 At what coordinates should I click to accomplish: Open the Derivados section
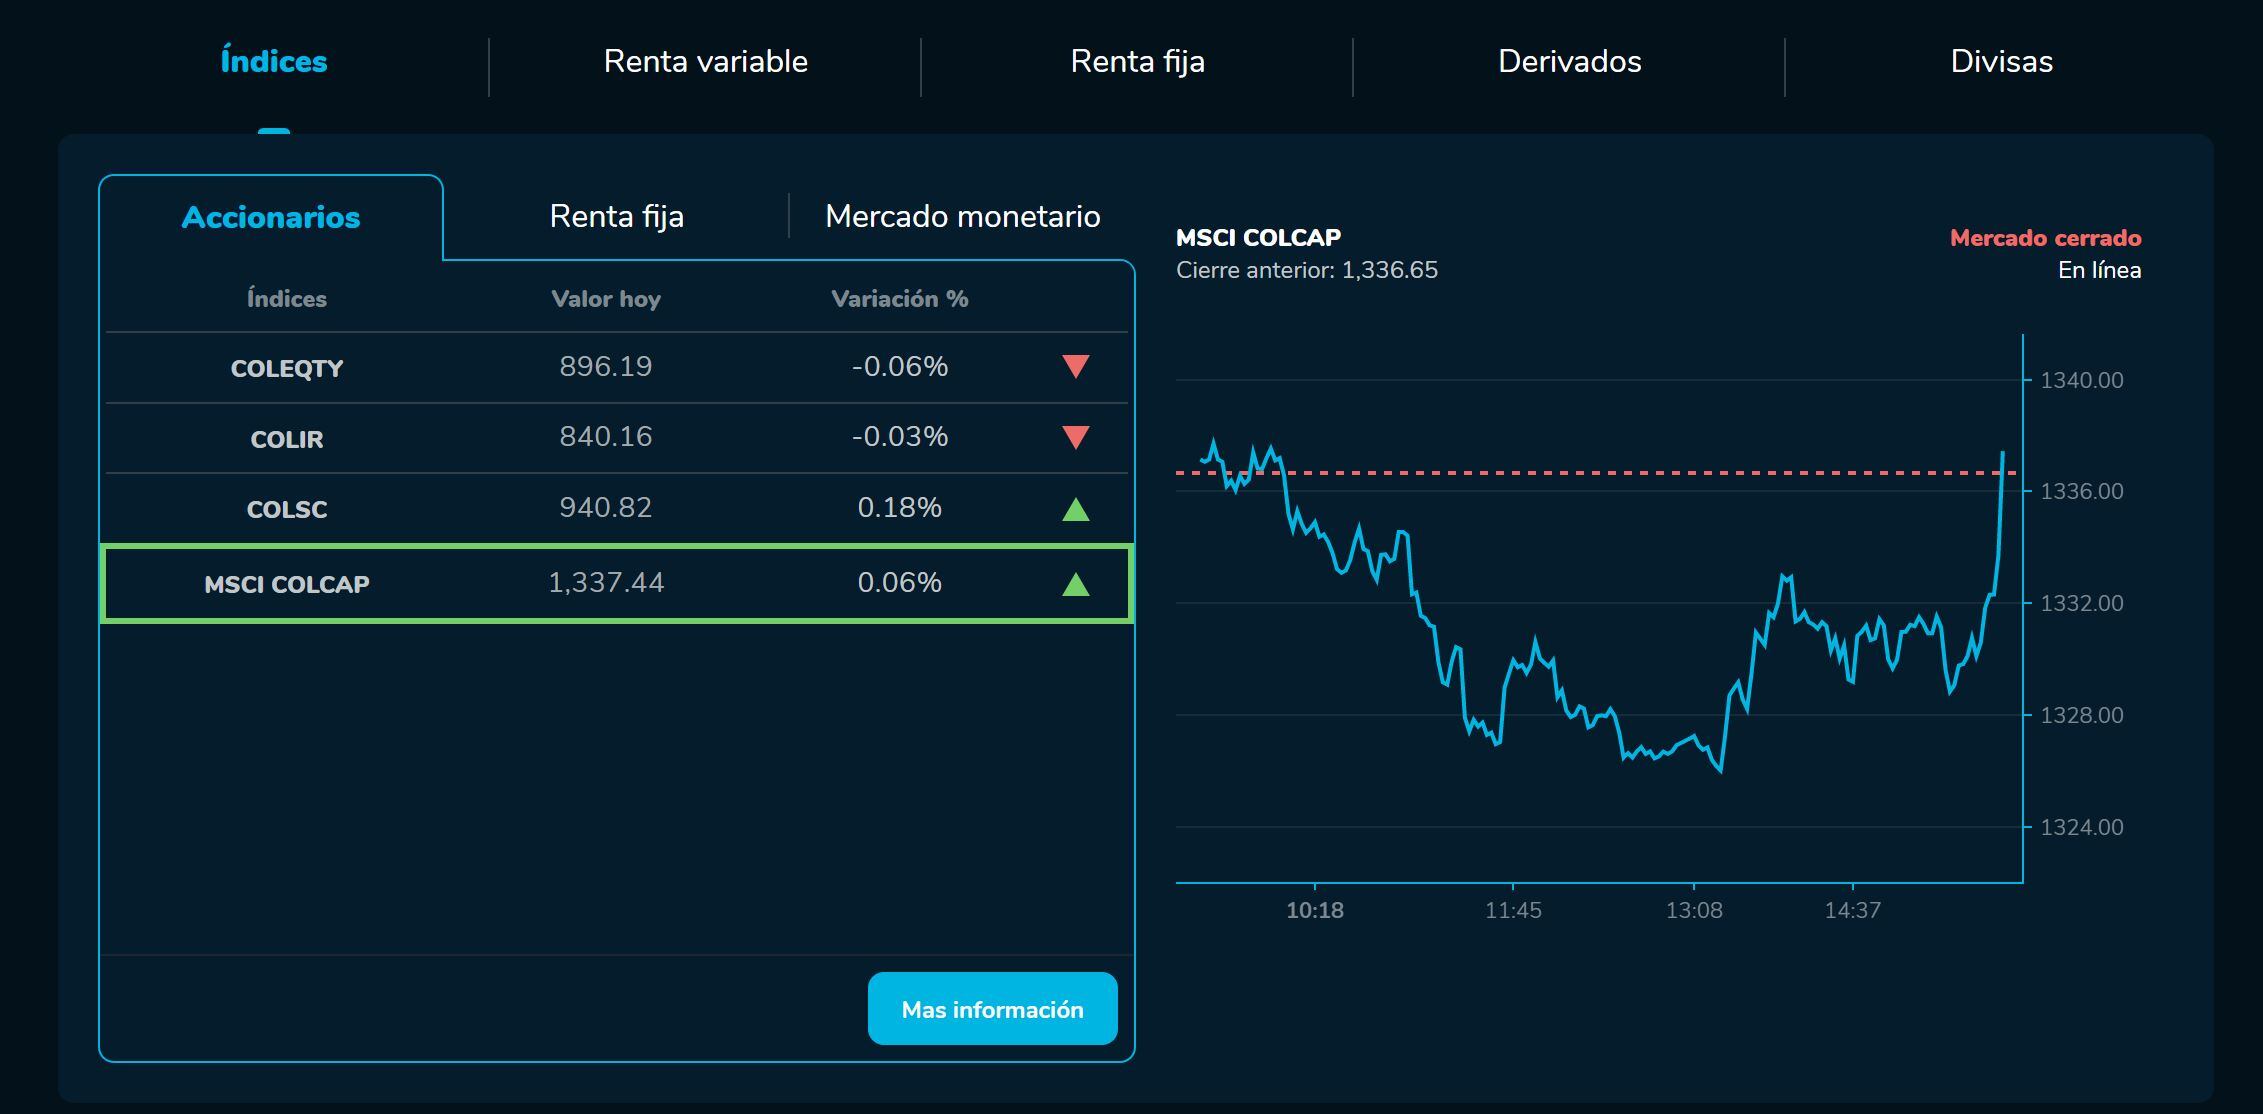[x=1568, y=62]
